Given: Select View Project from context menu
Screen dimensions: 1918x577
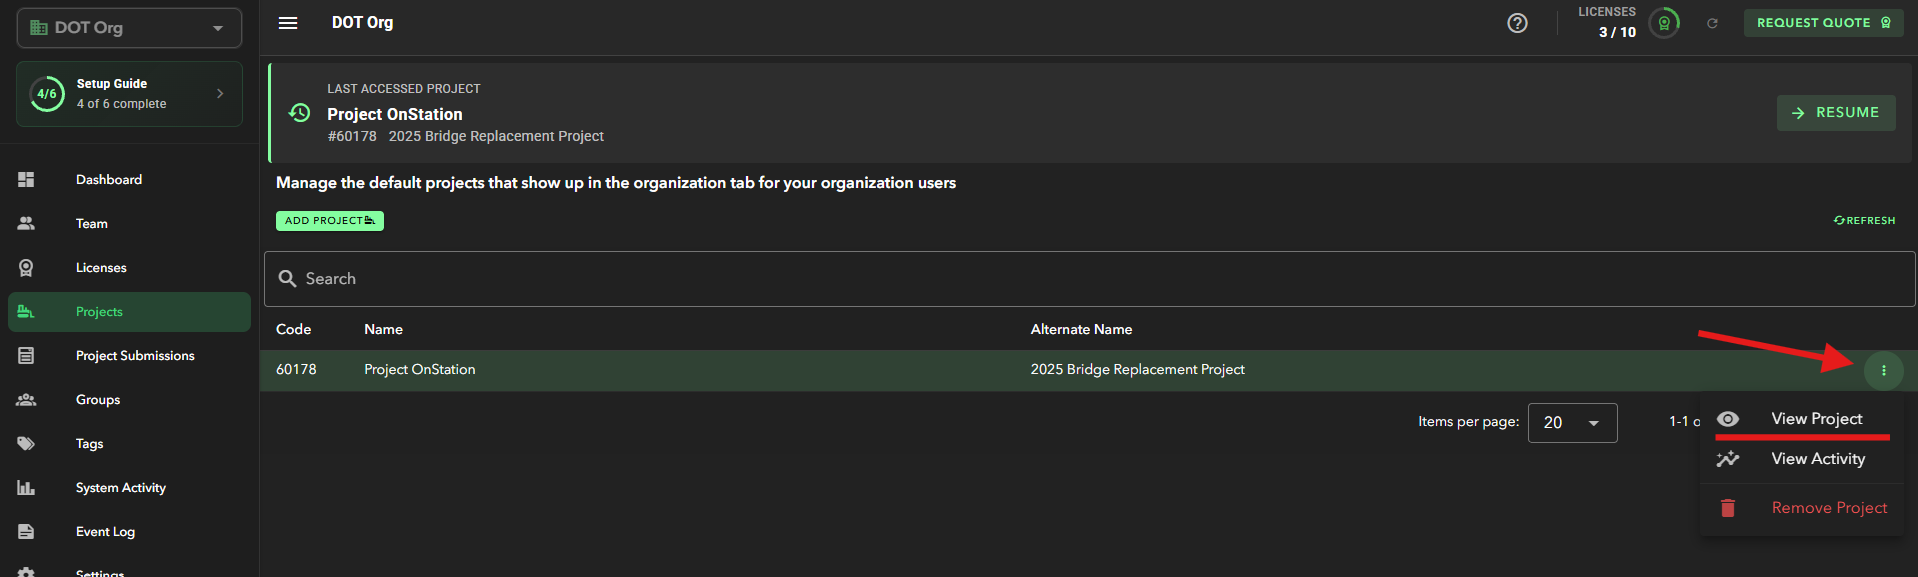Looking at the screenshot, I should [x=1816, y=419].
